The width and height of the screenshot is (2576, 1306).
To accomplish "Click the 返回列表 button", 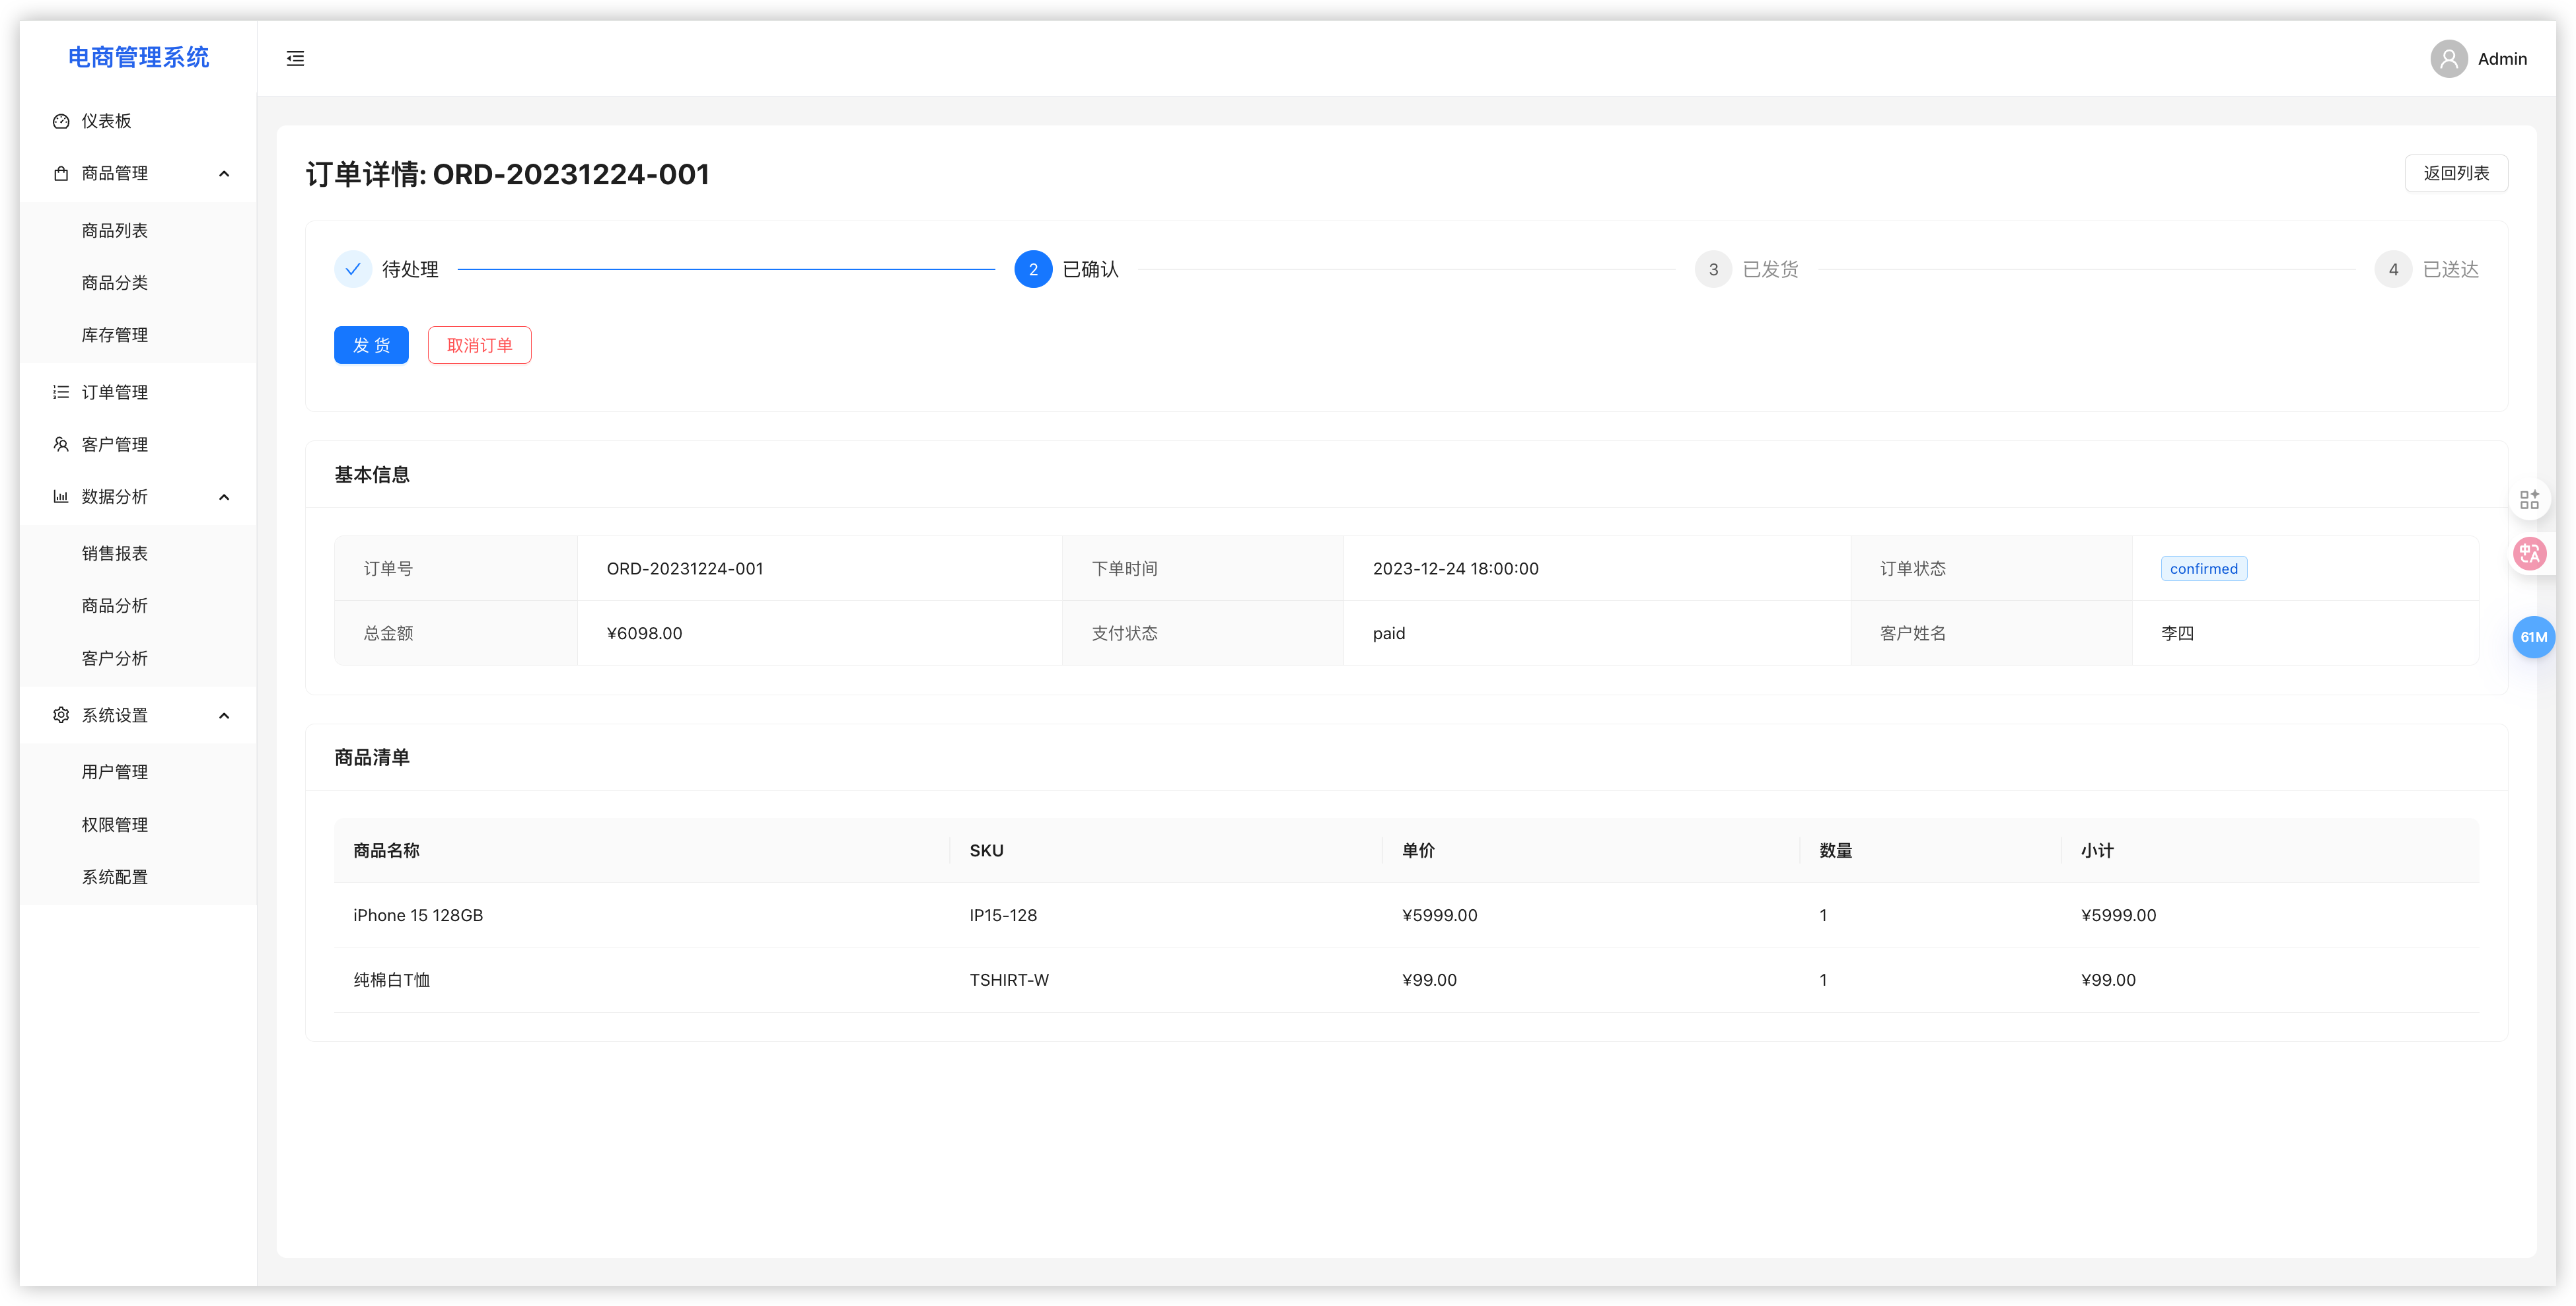I will point(2455,173).
